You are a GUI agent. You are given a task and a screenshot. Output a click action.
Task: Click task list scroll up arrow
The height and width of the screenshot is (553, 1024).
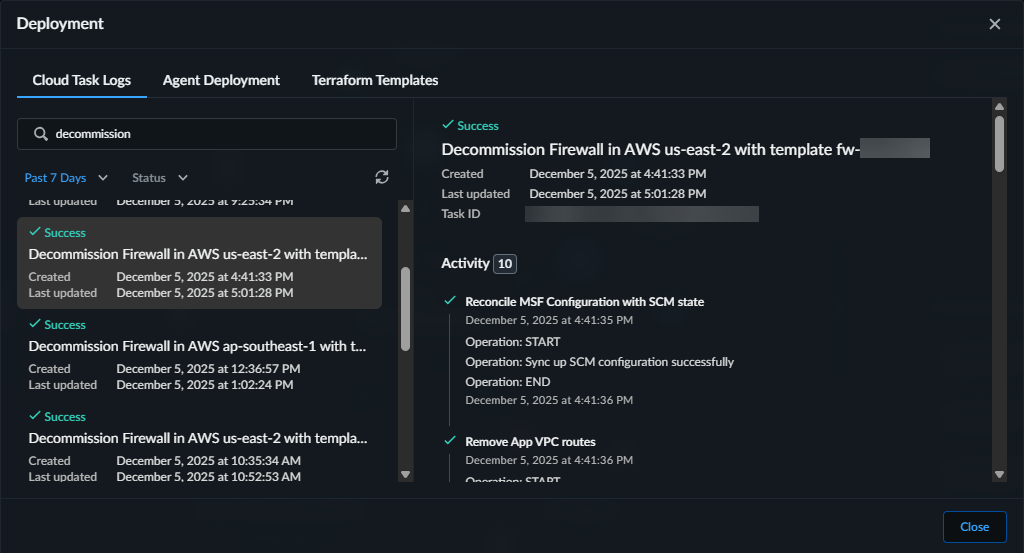405,208
